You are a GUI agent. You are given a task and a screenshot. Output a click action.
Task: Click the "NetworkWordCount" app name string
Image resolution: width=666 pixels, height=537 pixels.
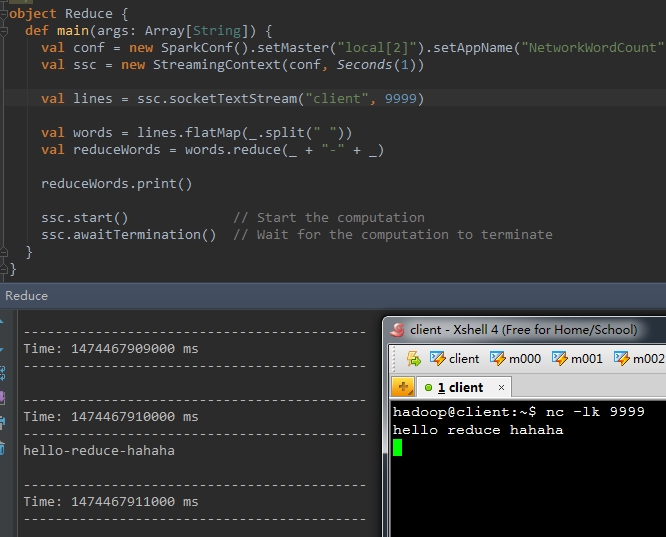coord(593,48)
